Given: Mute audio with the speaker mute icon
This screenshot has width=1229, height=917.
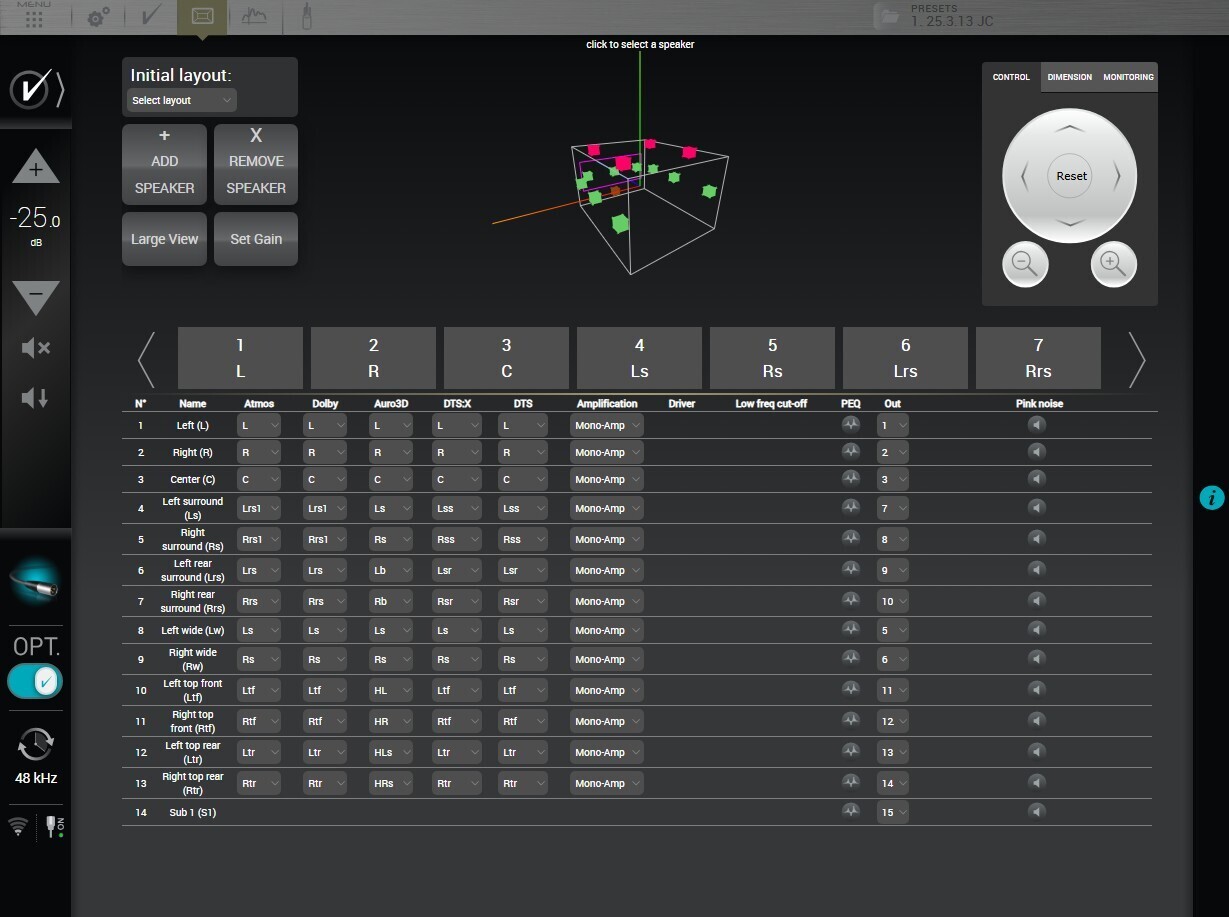Looking at the screenshot, I should tap(36, 348).
